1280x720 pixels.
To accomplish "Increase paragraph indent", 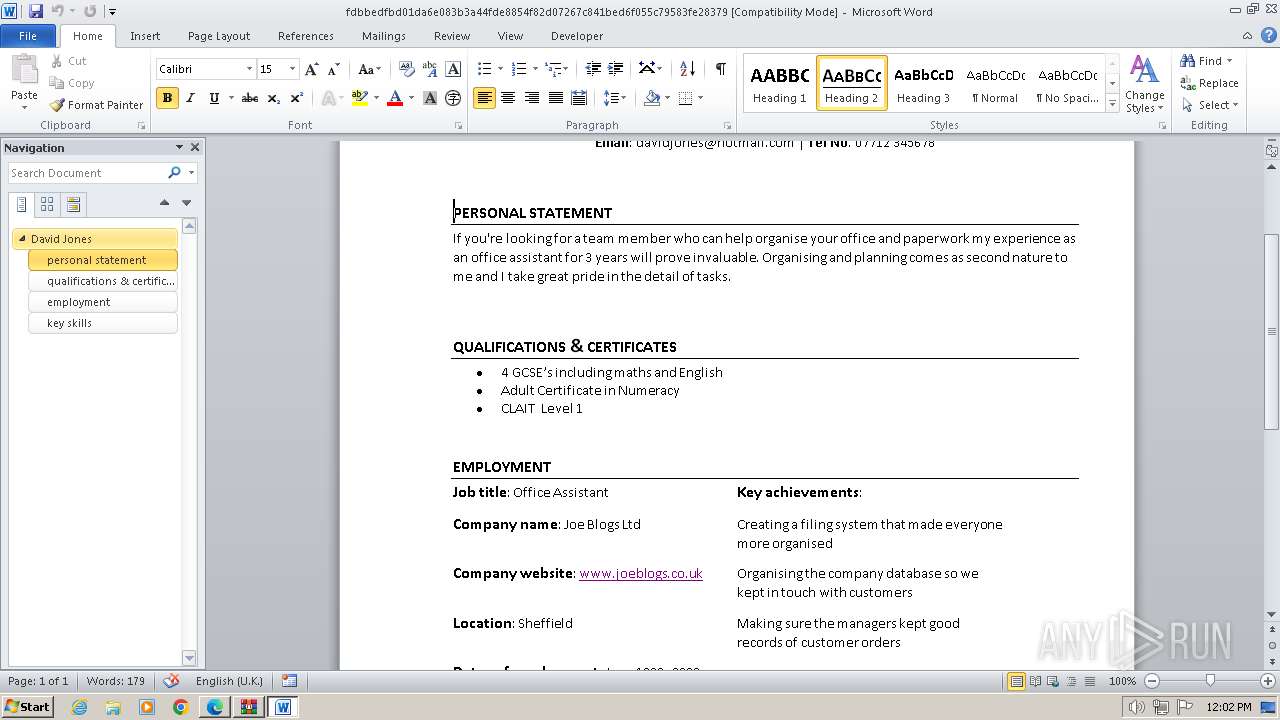I will tap(616, 69).
